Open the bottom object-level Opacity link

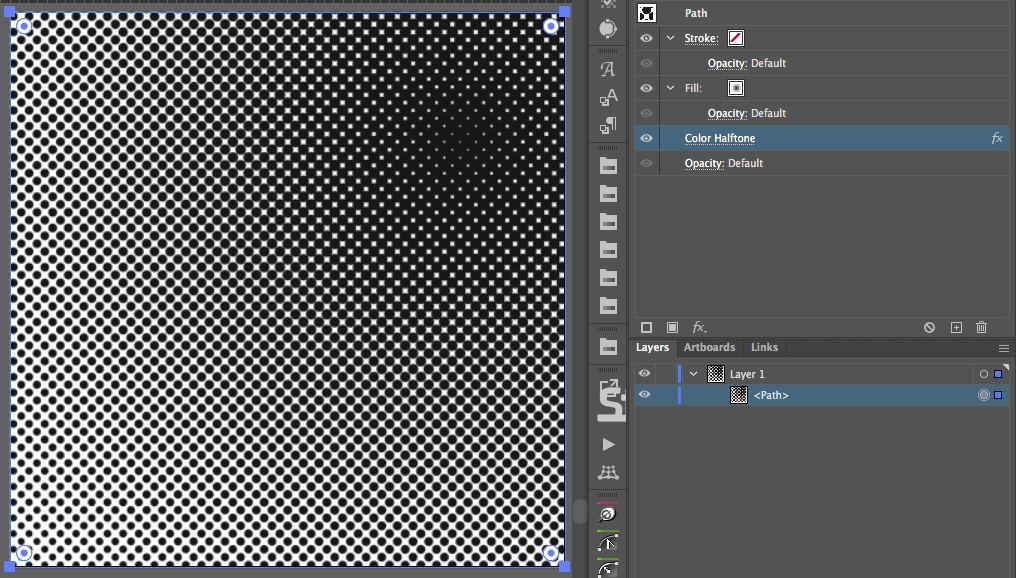704,163
